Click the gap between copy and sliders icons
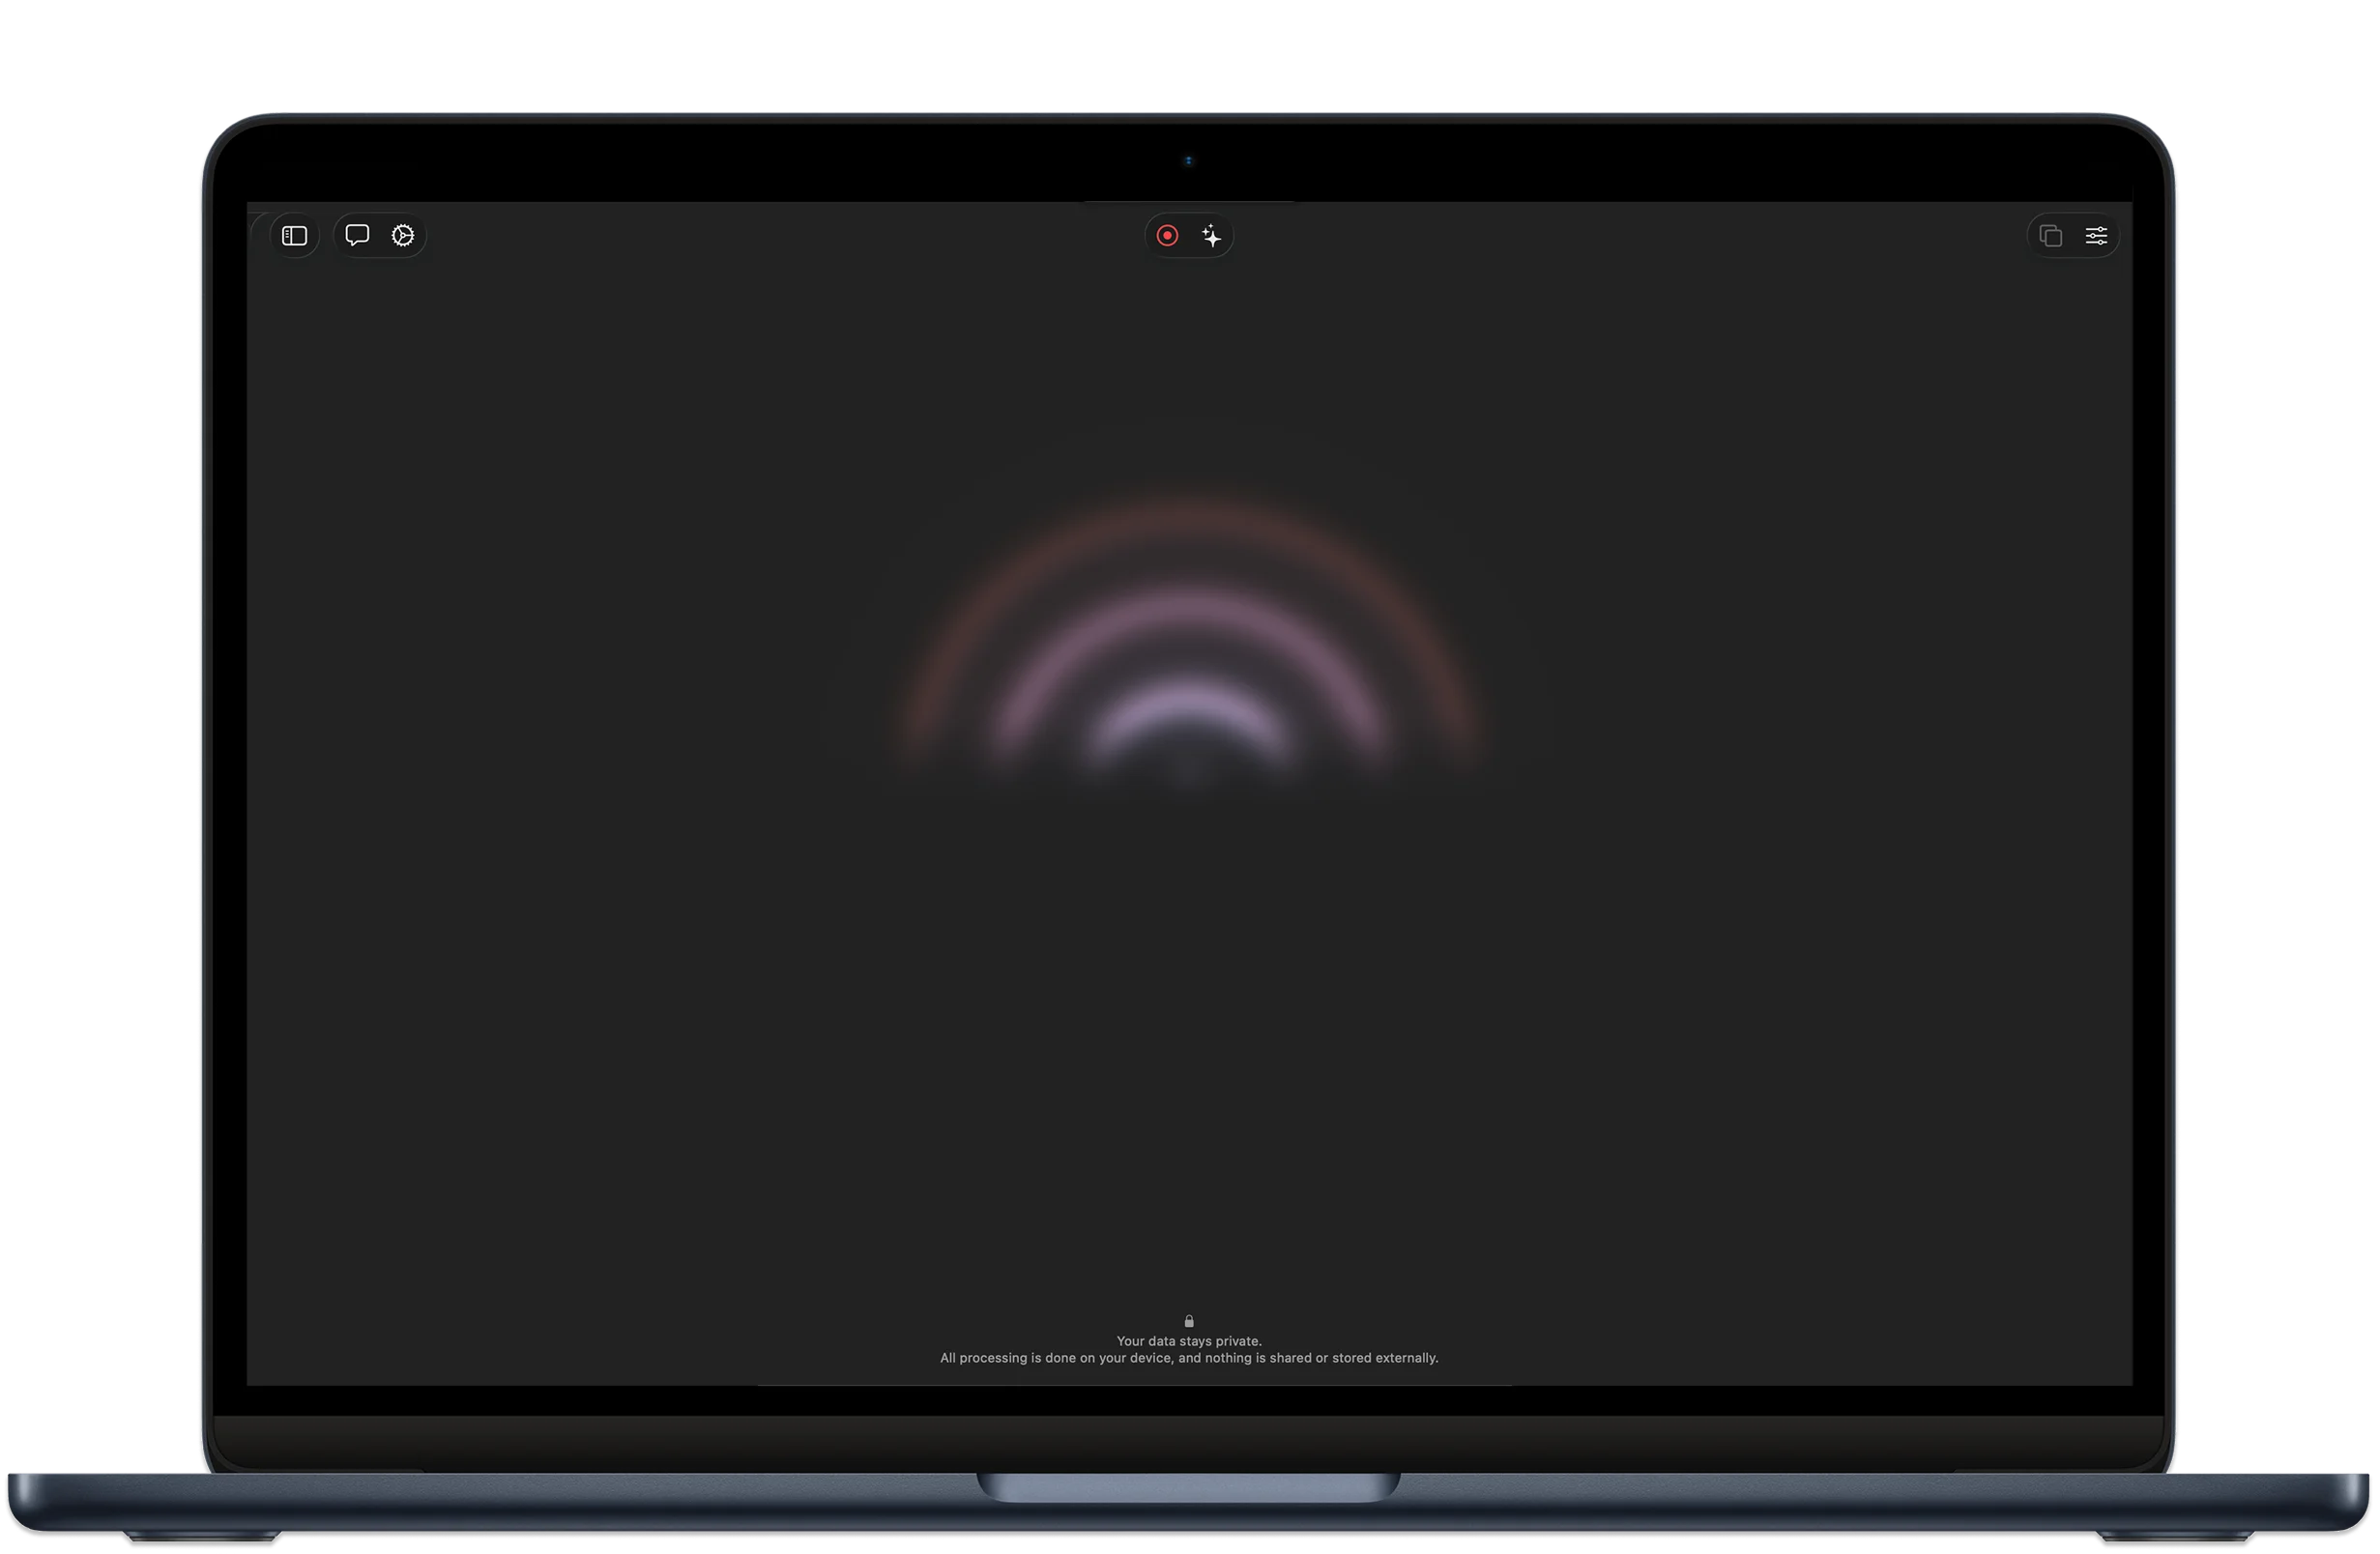This screenshot has width=2380, height=1554. point(2073,236)
